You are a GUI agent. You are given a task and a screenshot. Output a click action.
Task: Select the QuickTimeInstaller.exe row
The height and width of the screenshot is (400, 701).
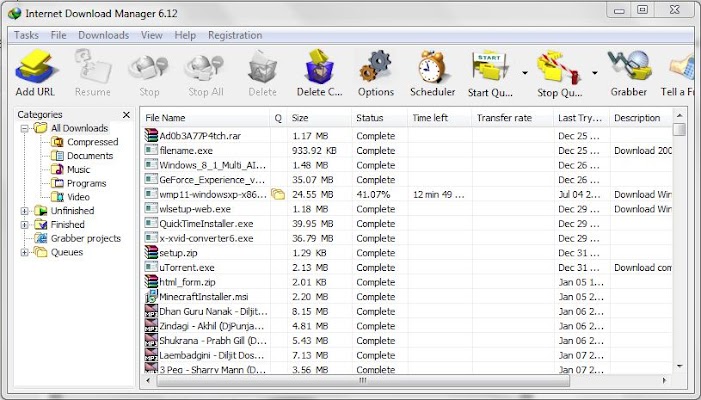point(407,223)
